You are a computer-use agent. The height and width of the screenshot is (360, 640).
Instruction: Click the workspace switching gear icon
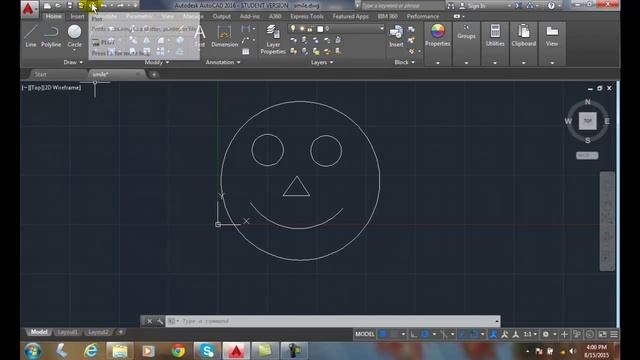coord(546,334)
